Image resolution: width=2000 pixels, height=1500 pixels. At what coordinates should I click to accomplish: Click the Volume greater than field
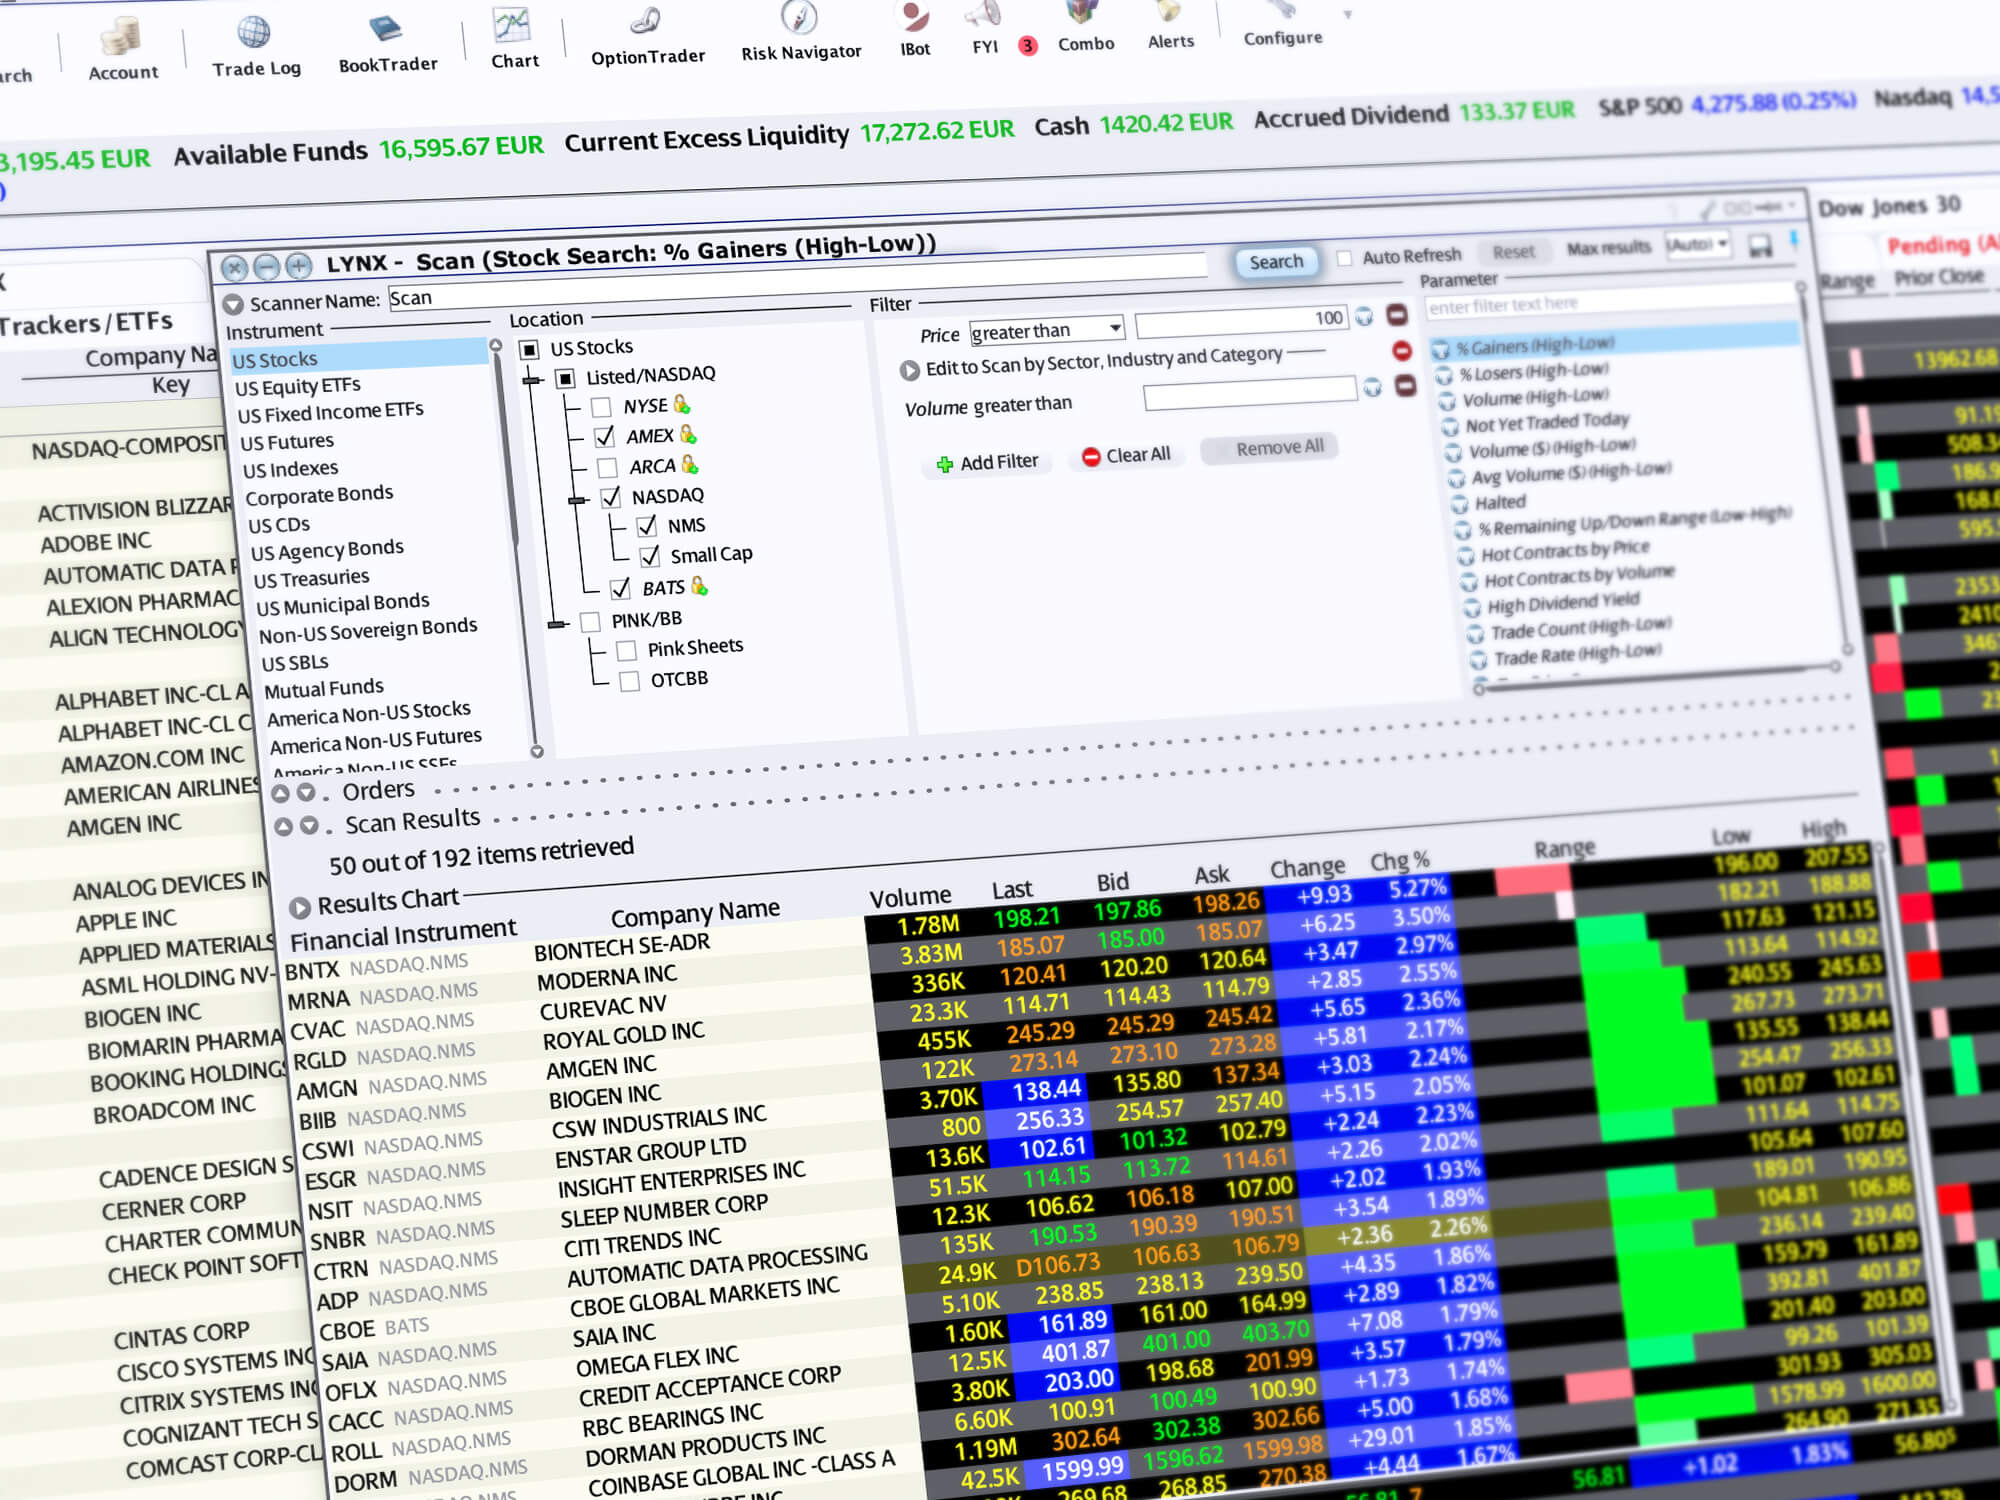tap(1250, 393)
